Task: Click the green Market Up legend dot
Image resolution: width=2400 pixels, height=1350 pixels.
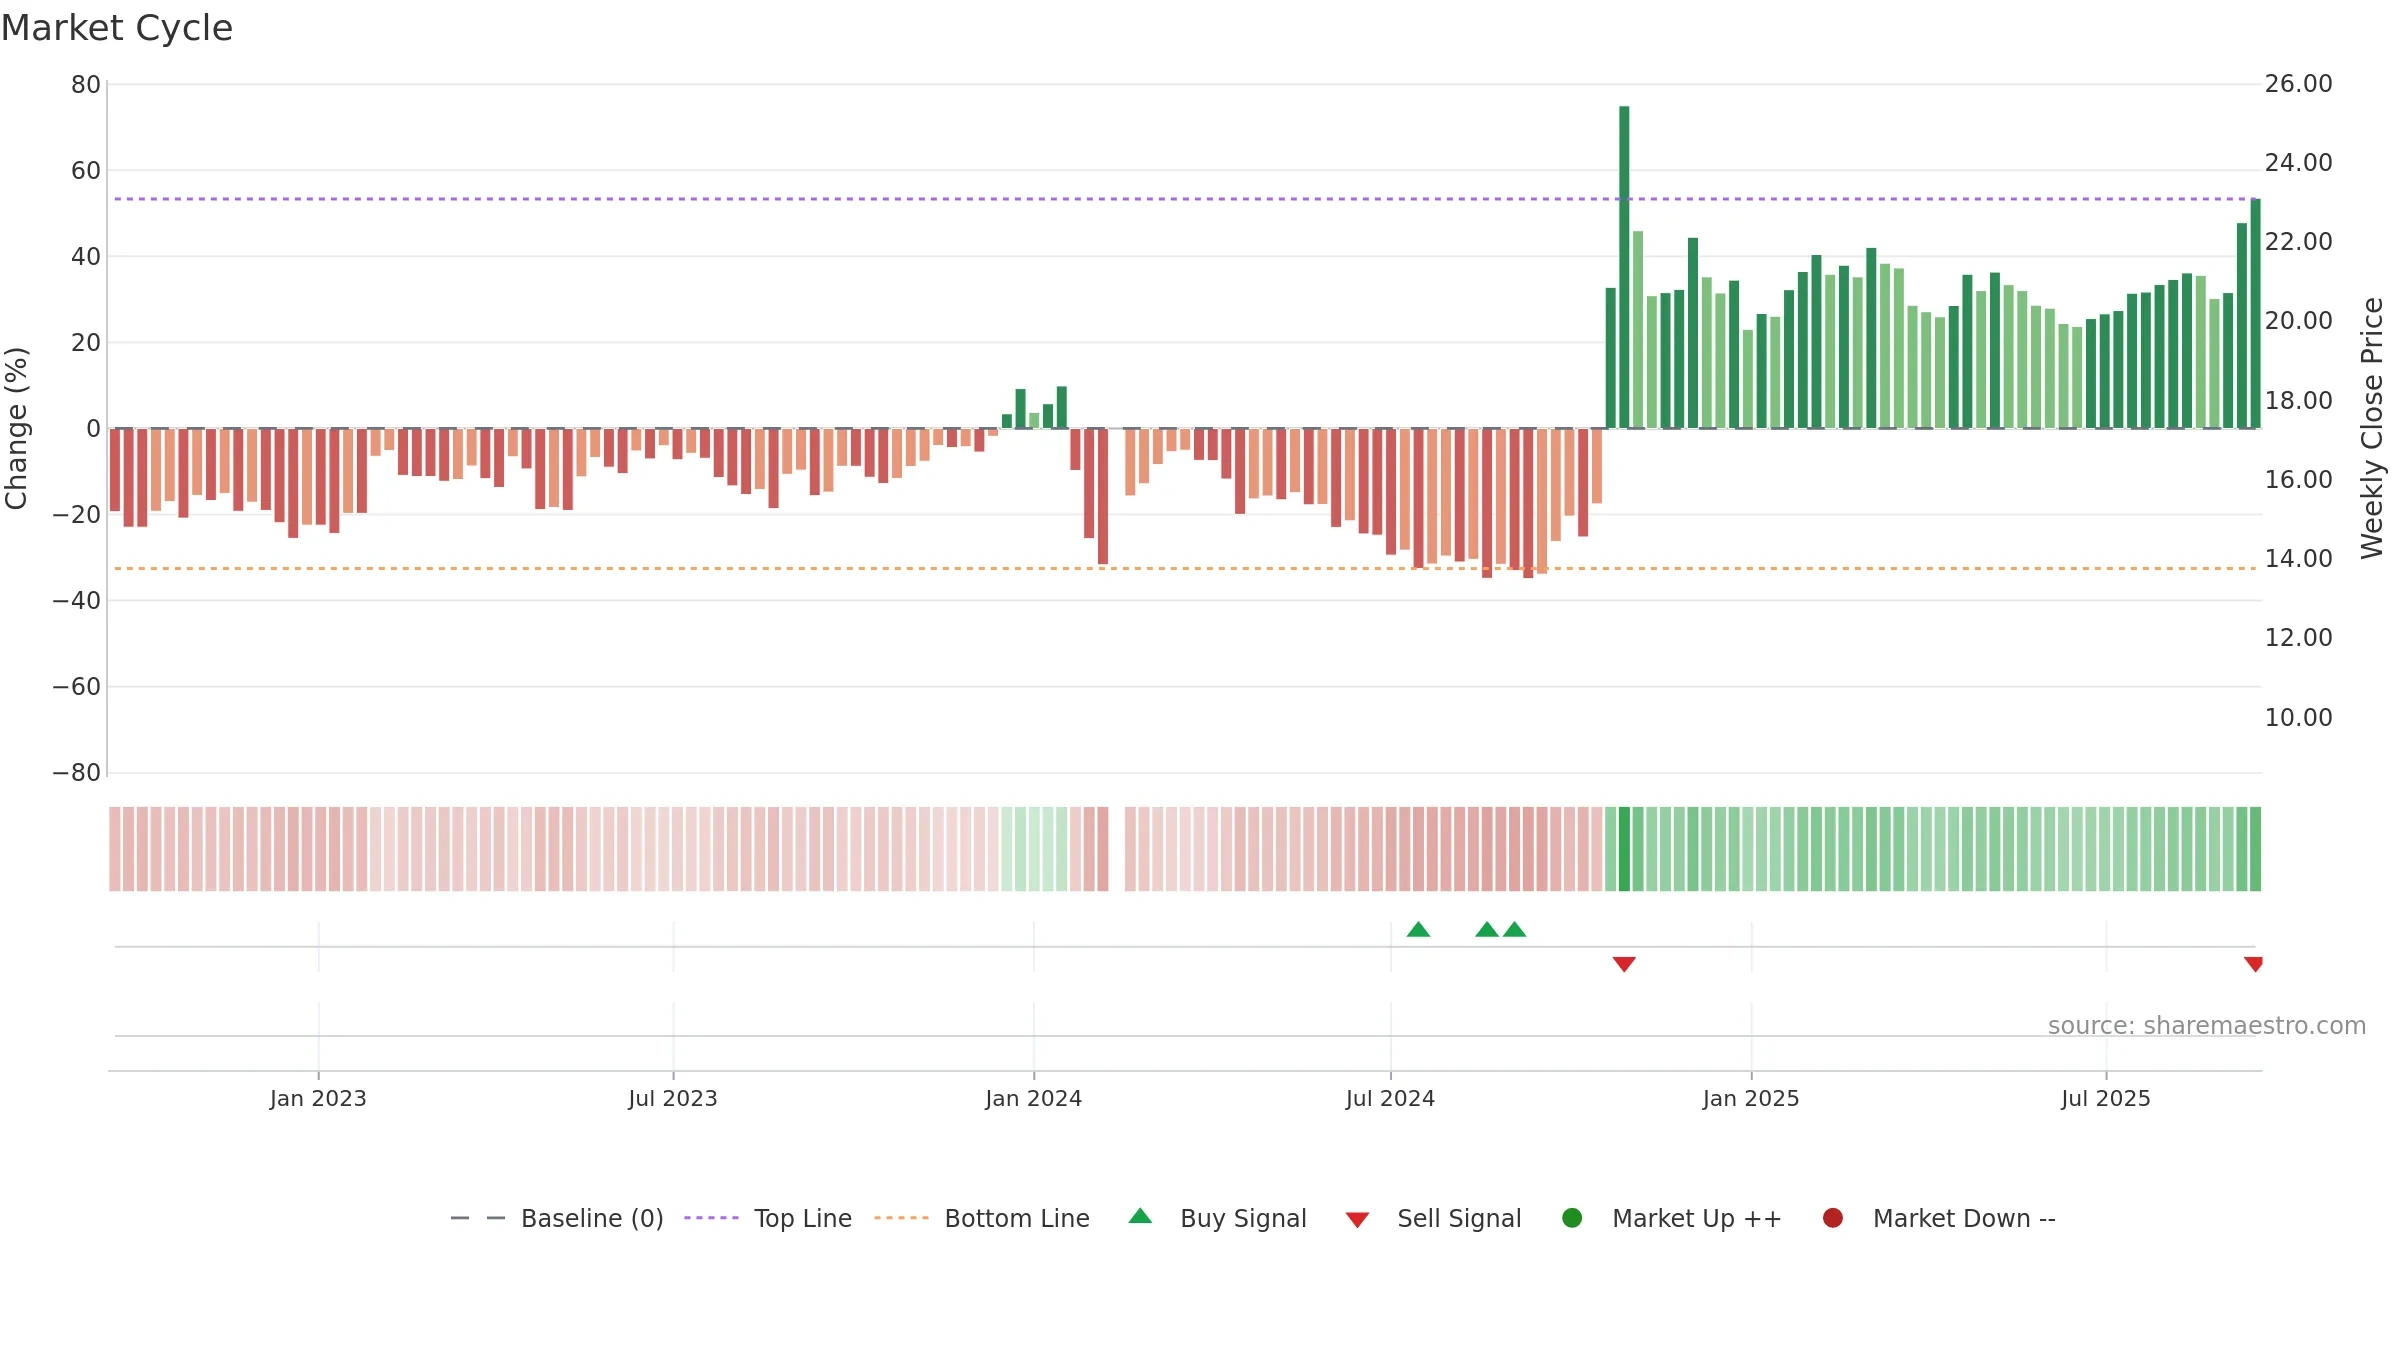Action: coord(1572,1218)
